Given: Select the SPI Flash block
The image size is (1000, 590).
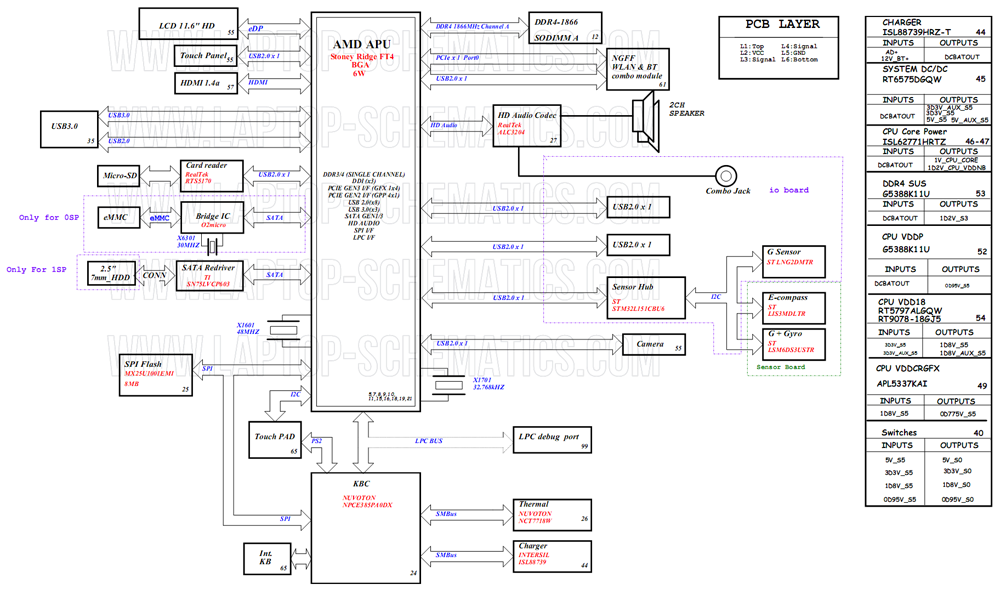Looking at the screenshot, I should click(156, 375).
